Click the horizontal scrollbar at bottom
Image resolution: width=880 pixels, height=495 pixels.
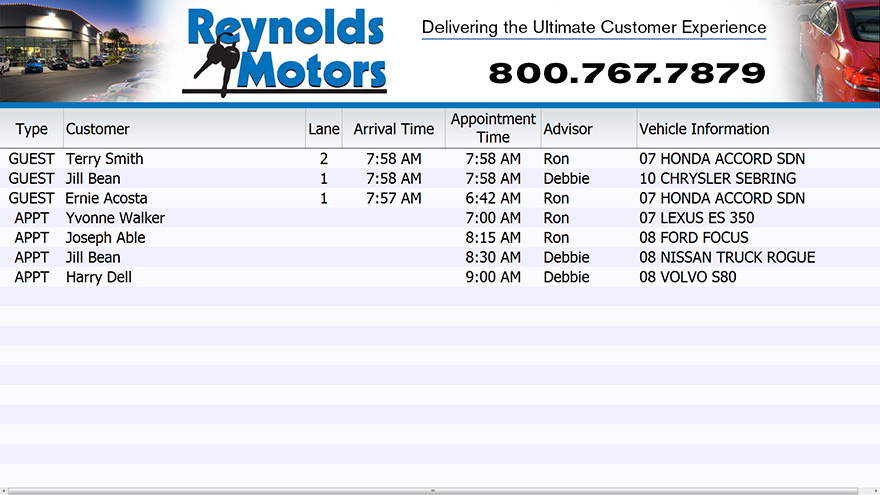433,491
